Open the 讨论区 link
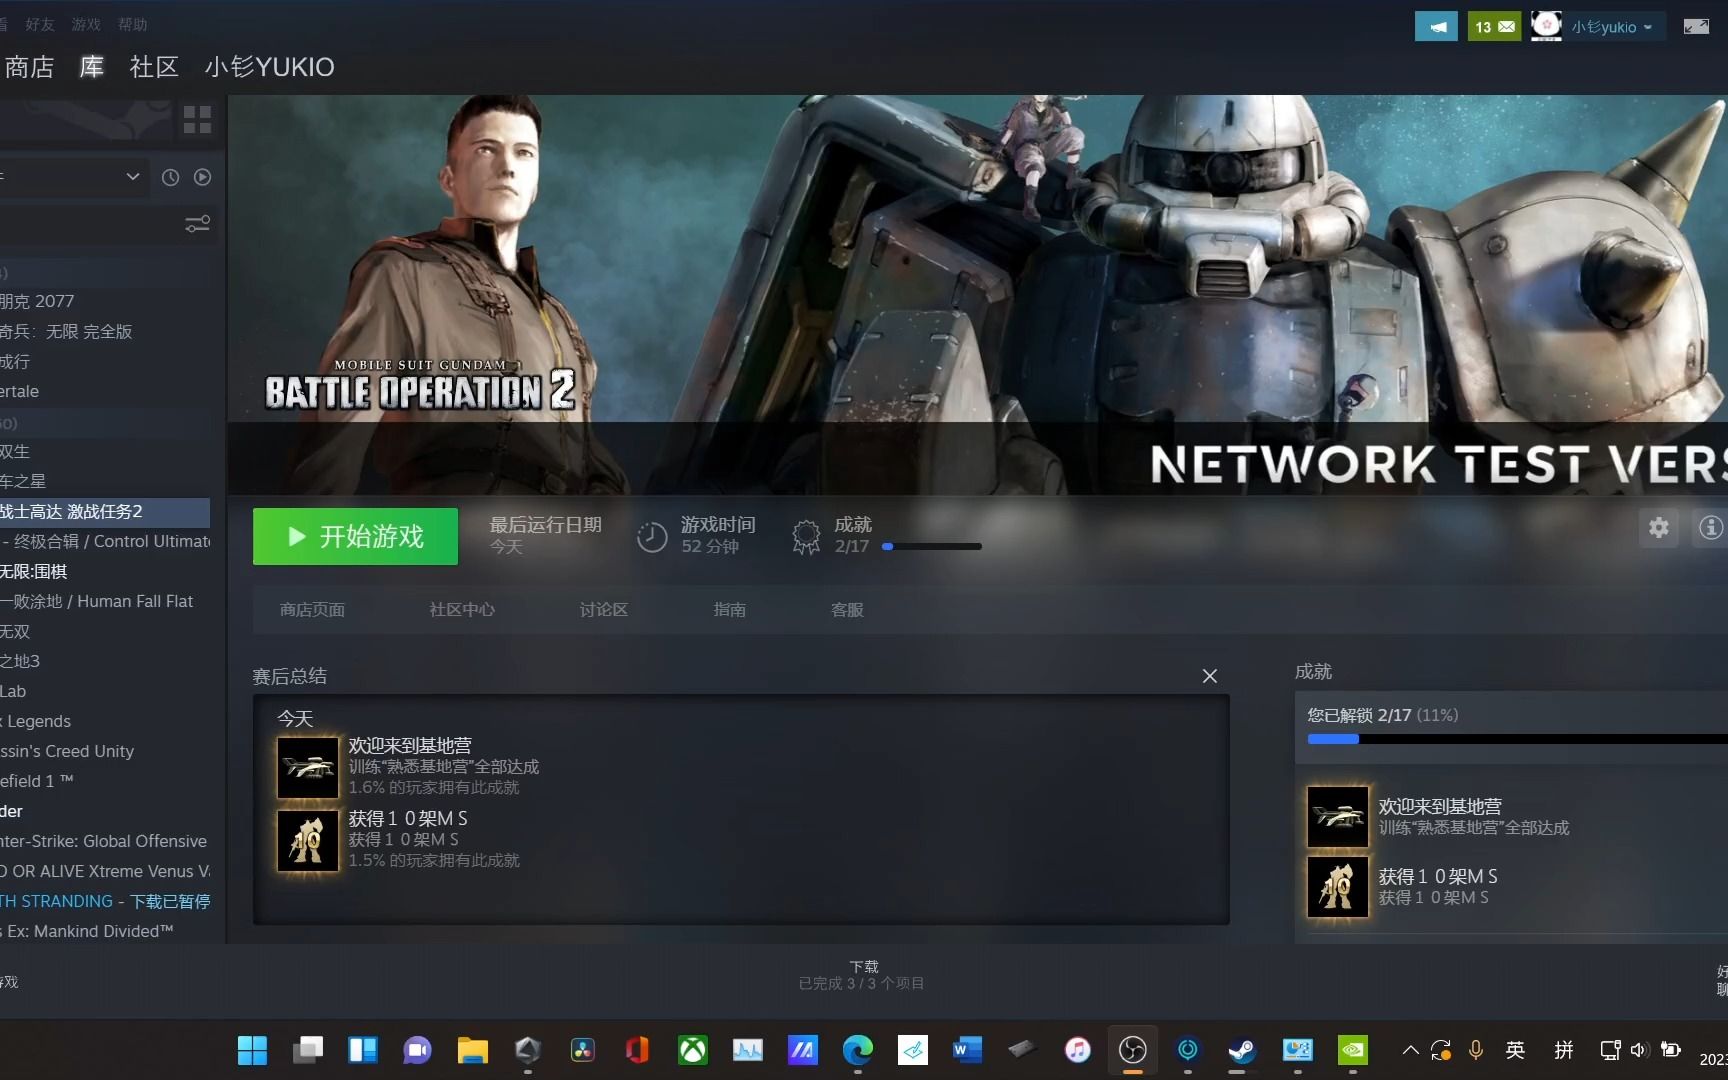This screenshot has width=1728, height=1080. click(604, 610)
